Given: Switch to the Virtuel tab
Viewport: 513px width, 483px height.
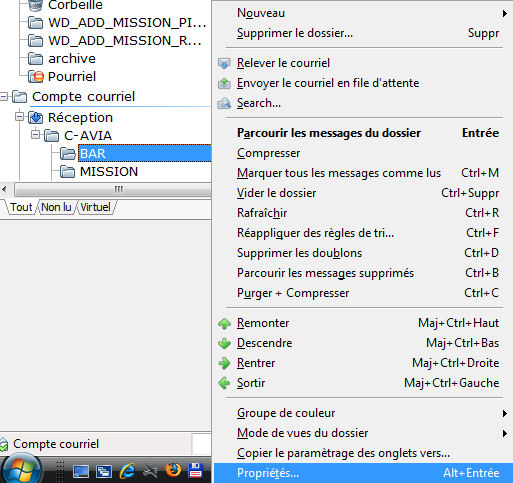Looking at the screenshot, I should [x=96, y=207].
